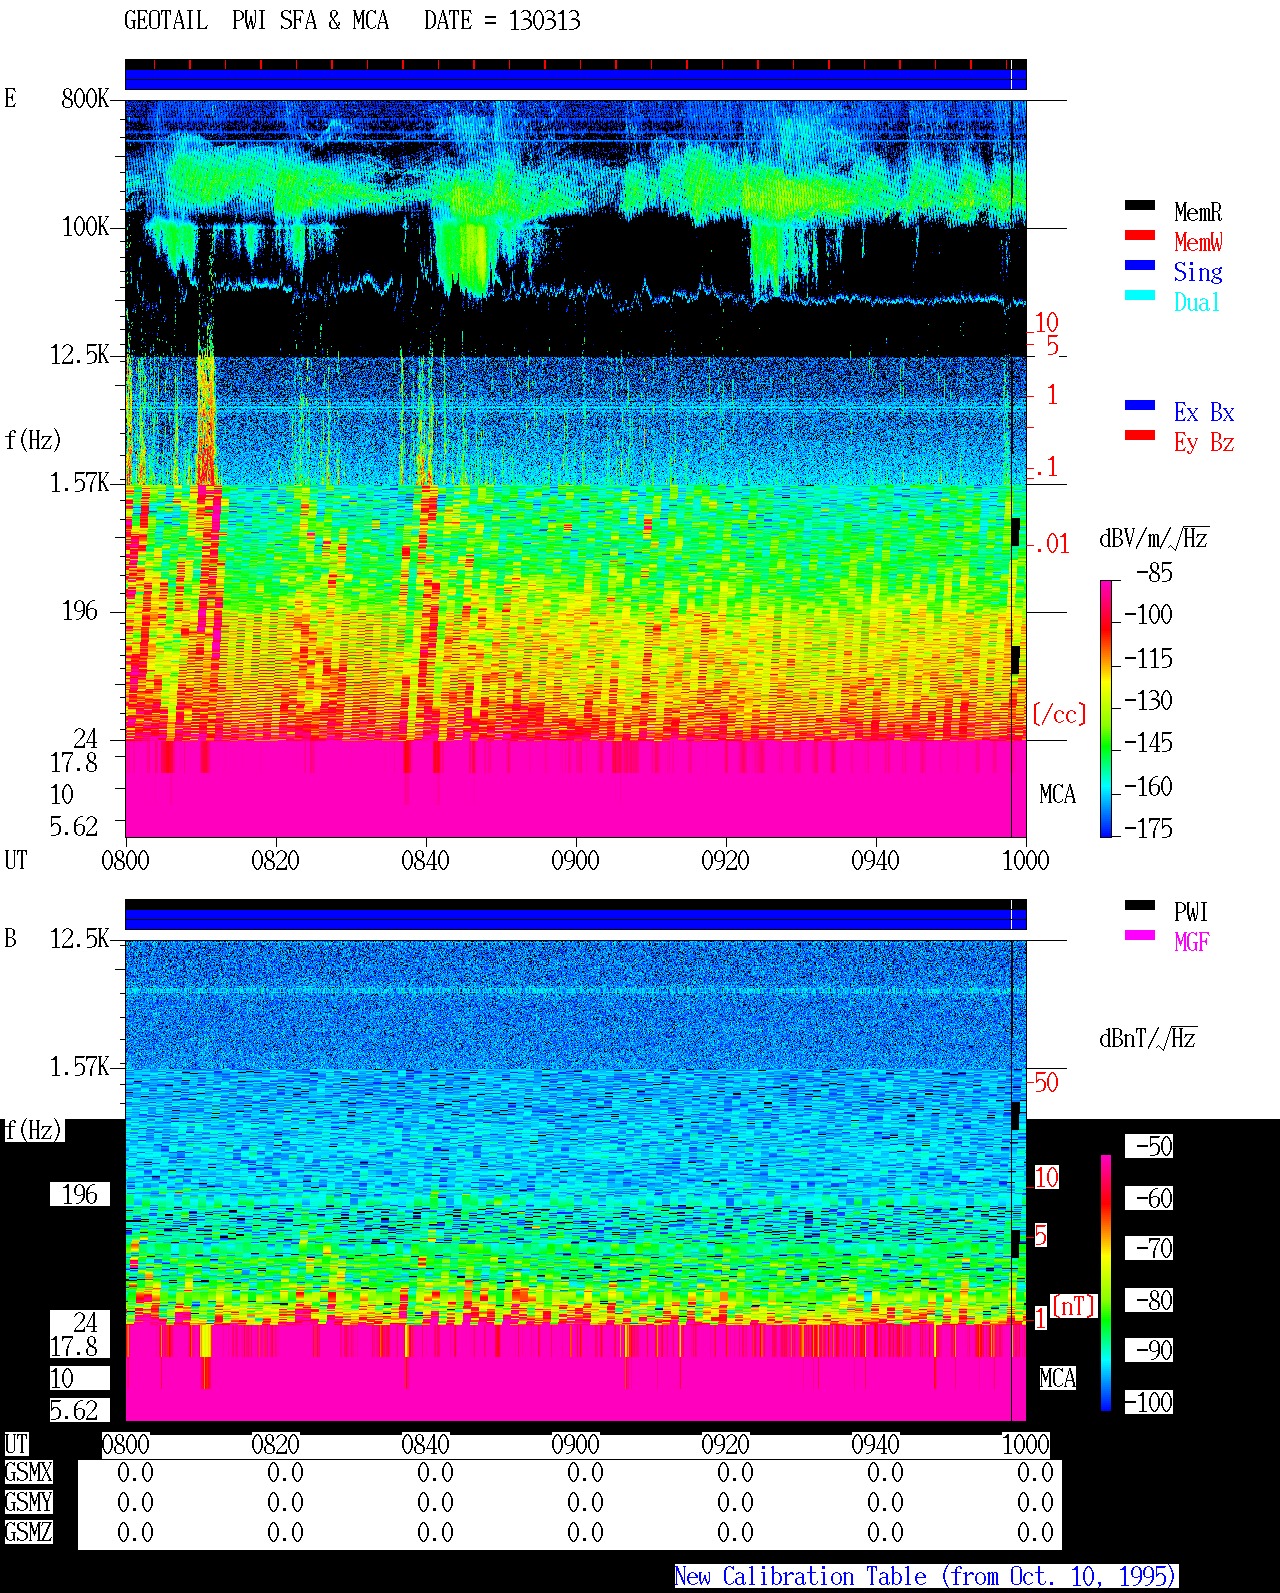Image resolution: width=1280 pixels, height=1593 pixels.
Task: Click the cyan Dual legend swatch
Action: [x=1140, y=295]
